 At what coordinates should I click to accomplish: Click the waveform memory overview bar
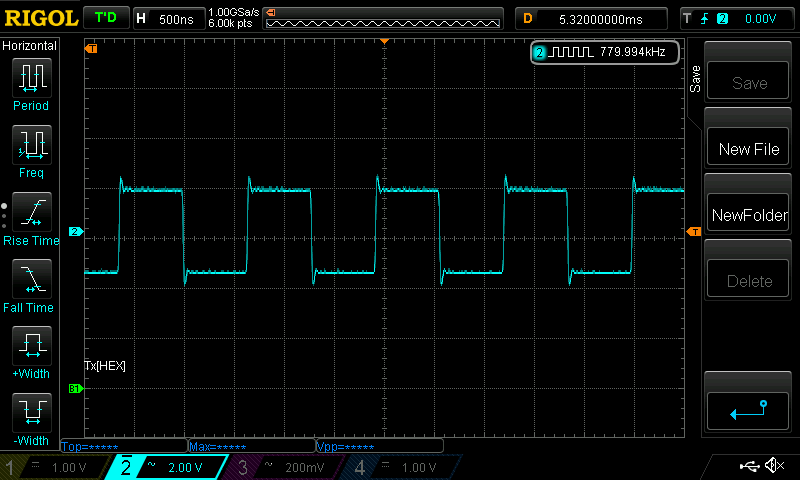click(x=383, y=19)
